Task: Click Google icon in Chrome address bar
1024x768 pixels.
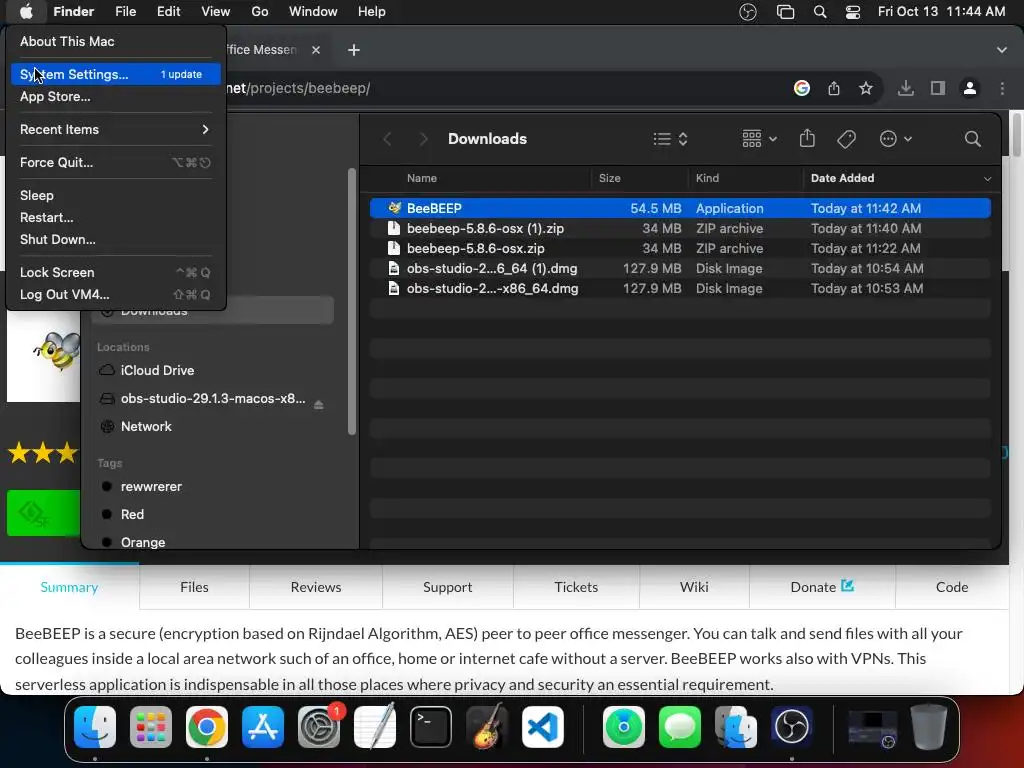Action: 802,88
